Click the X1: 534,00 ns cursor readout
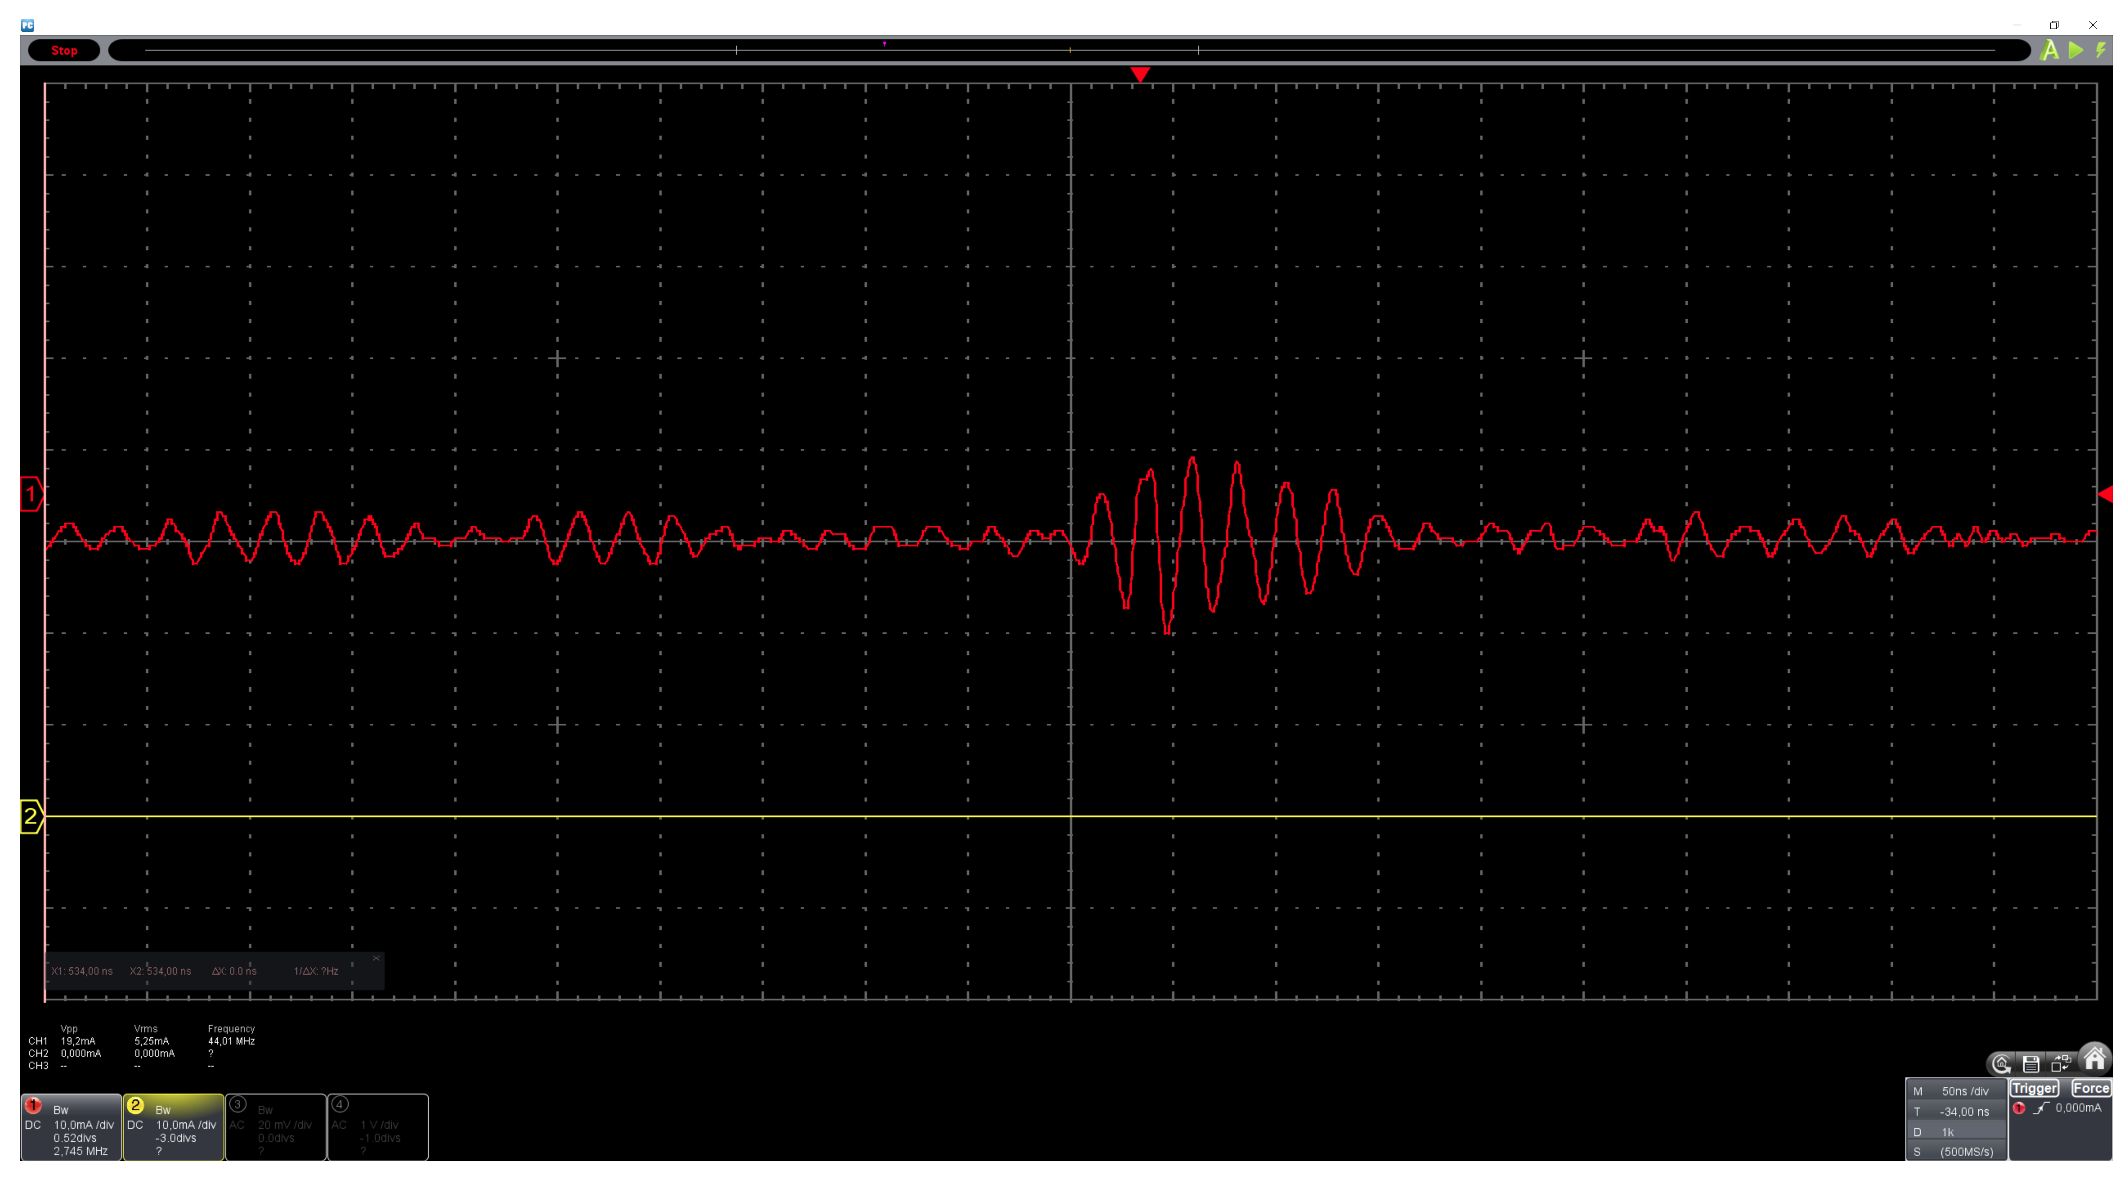Viewport: 2128px width, 1182px height. [x=82, y=971]
